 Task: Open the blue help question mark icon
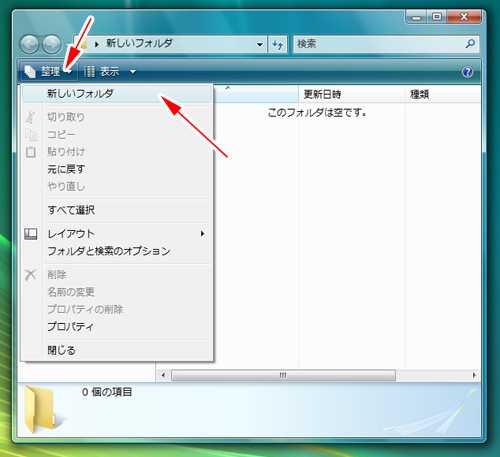coord(467,72)
